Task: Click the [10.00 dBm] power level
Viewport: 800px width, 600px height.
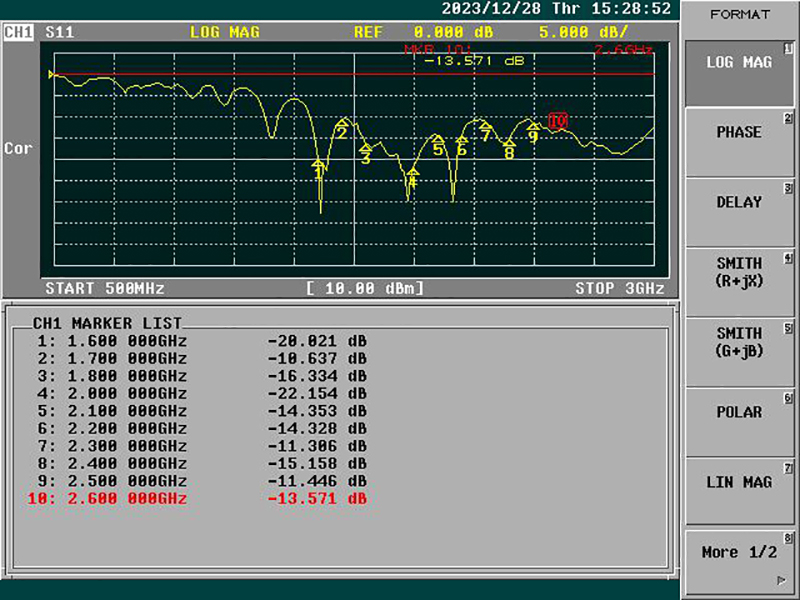Action: tap(365, 288)
